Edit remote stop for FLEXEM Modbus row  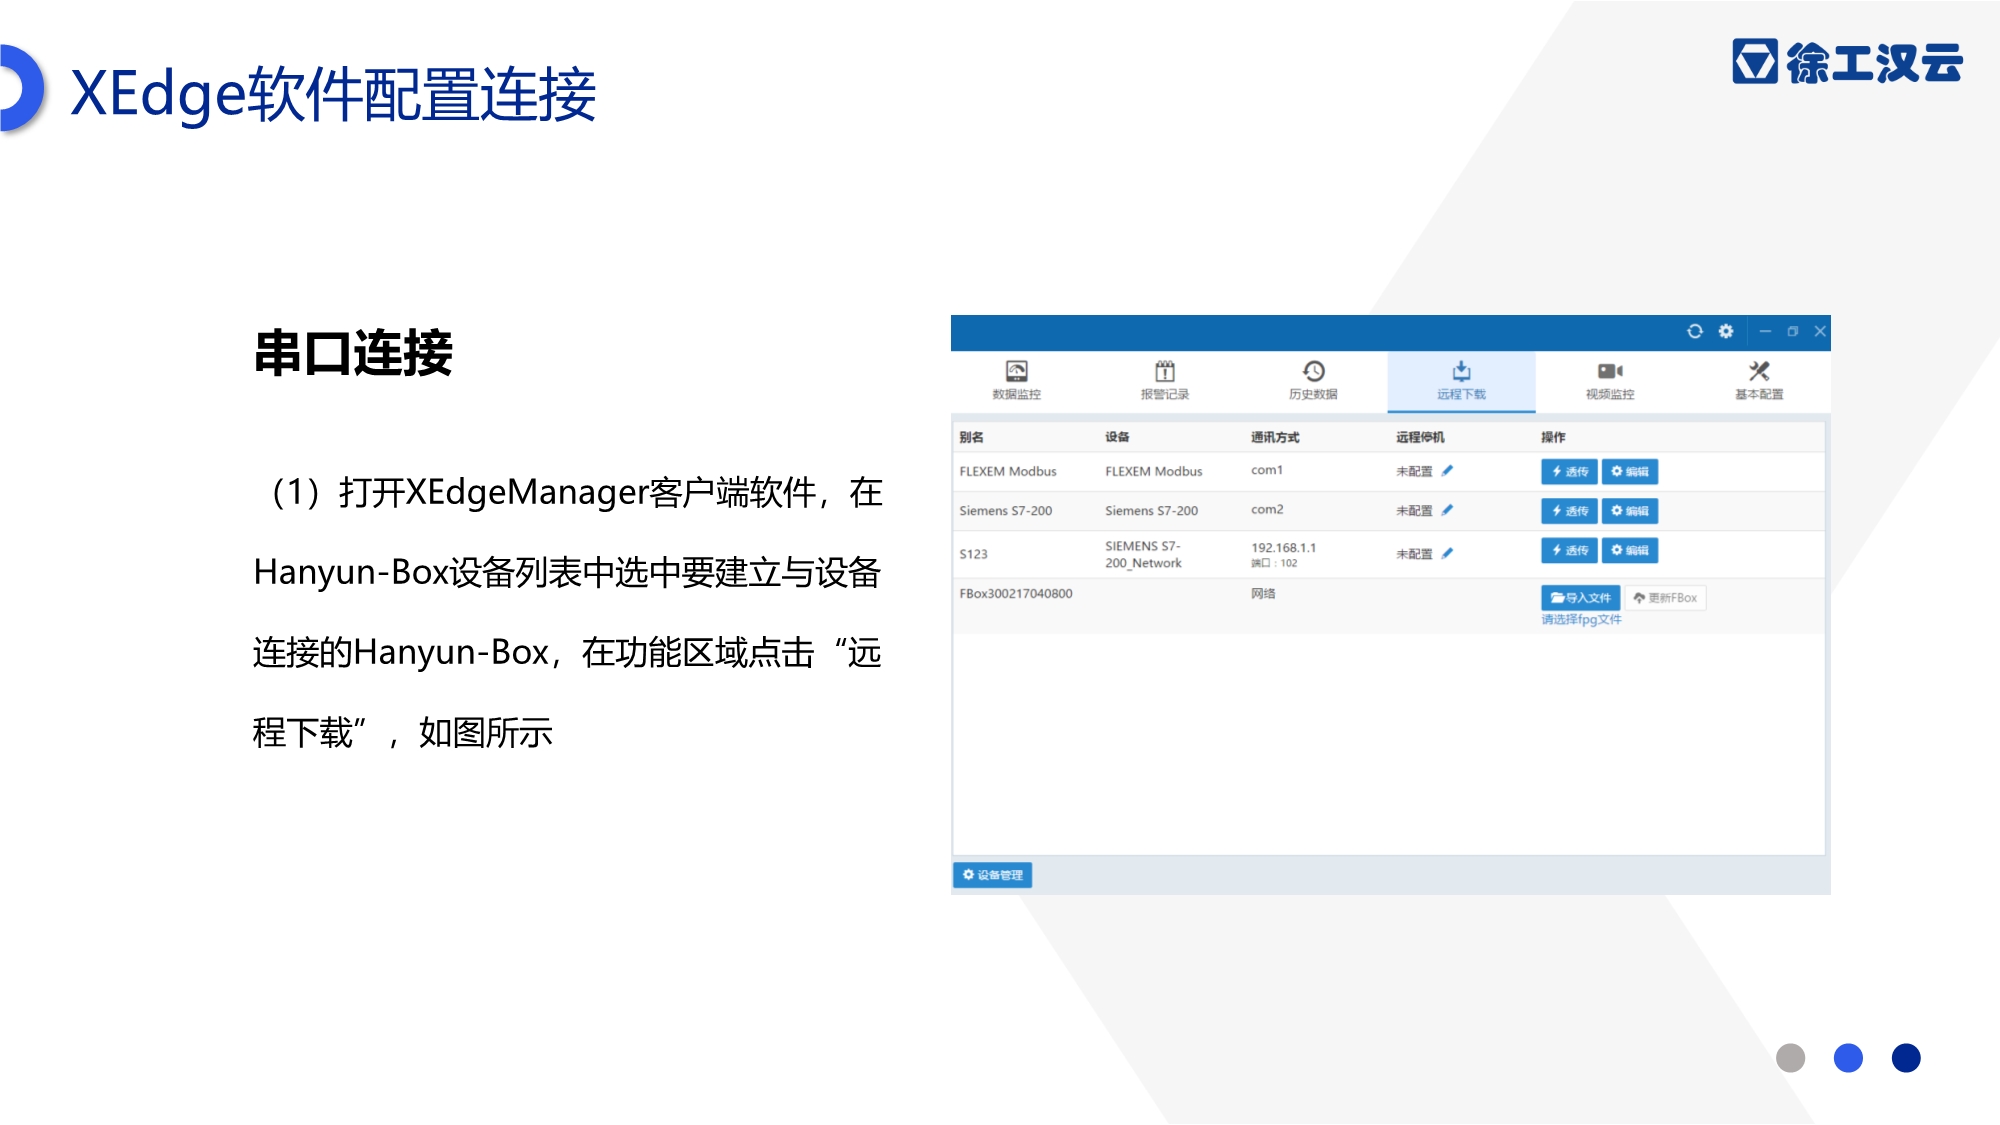coord(1447,470)
